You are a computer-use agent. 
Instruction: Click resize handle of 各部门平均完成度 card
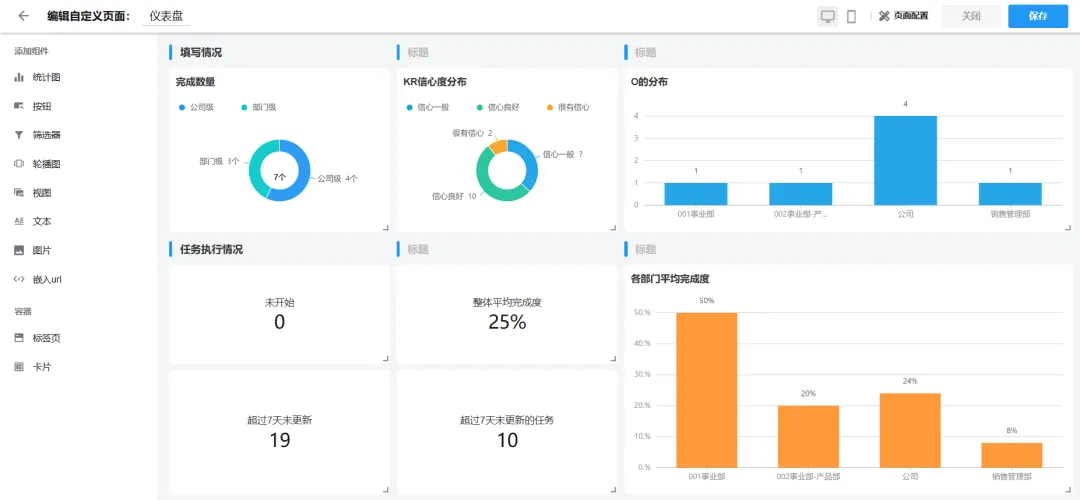pos(1068,490)
